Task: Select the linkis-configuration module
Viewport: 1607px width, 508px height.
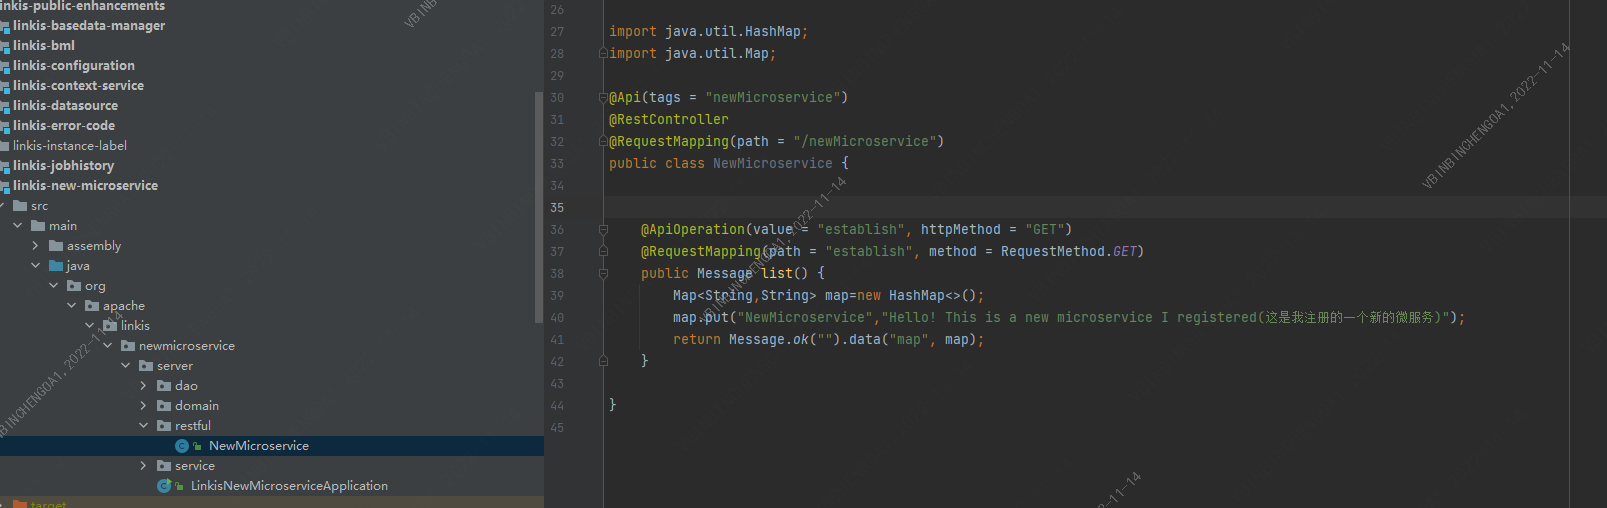Action: 73,66
